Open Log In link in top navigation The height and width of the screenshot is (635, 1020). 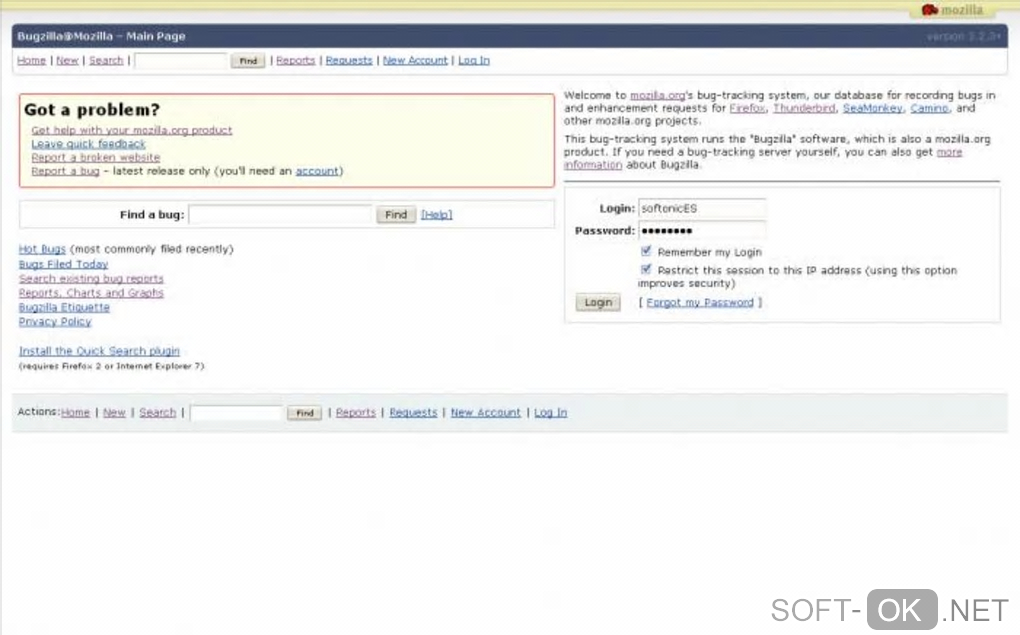coord(474,61)
